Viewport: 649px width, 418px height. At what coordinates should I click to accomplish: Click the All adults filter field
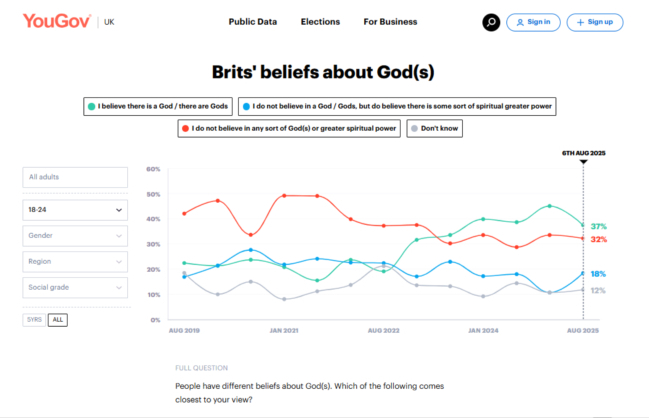[75, 177]
